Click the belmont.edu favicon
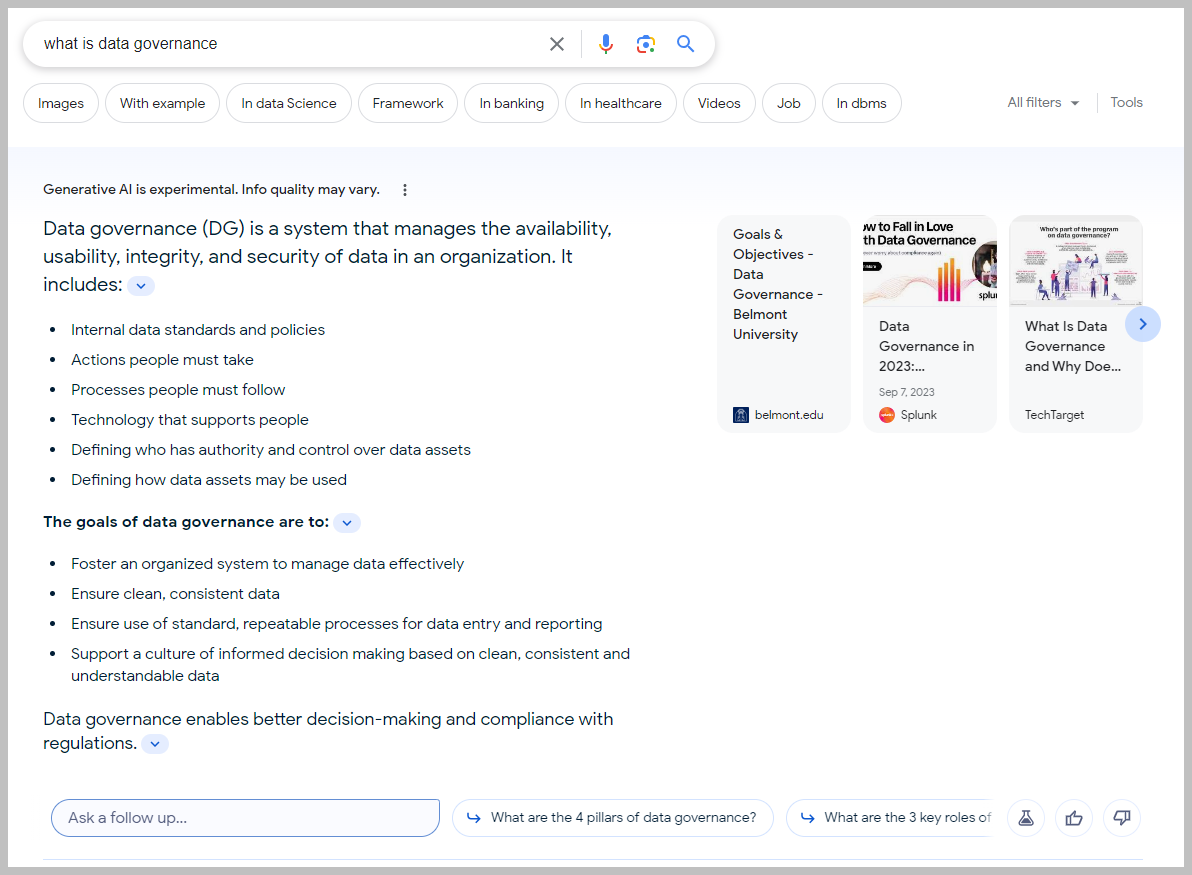The width and height of the screenshot is (1192, 875). [x=740, y=415]
